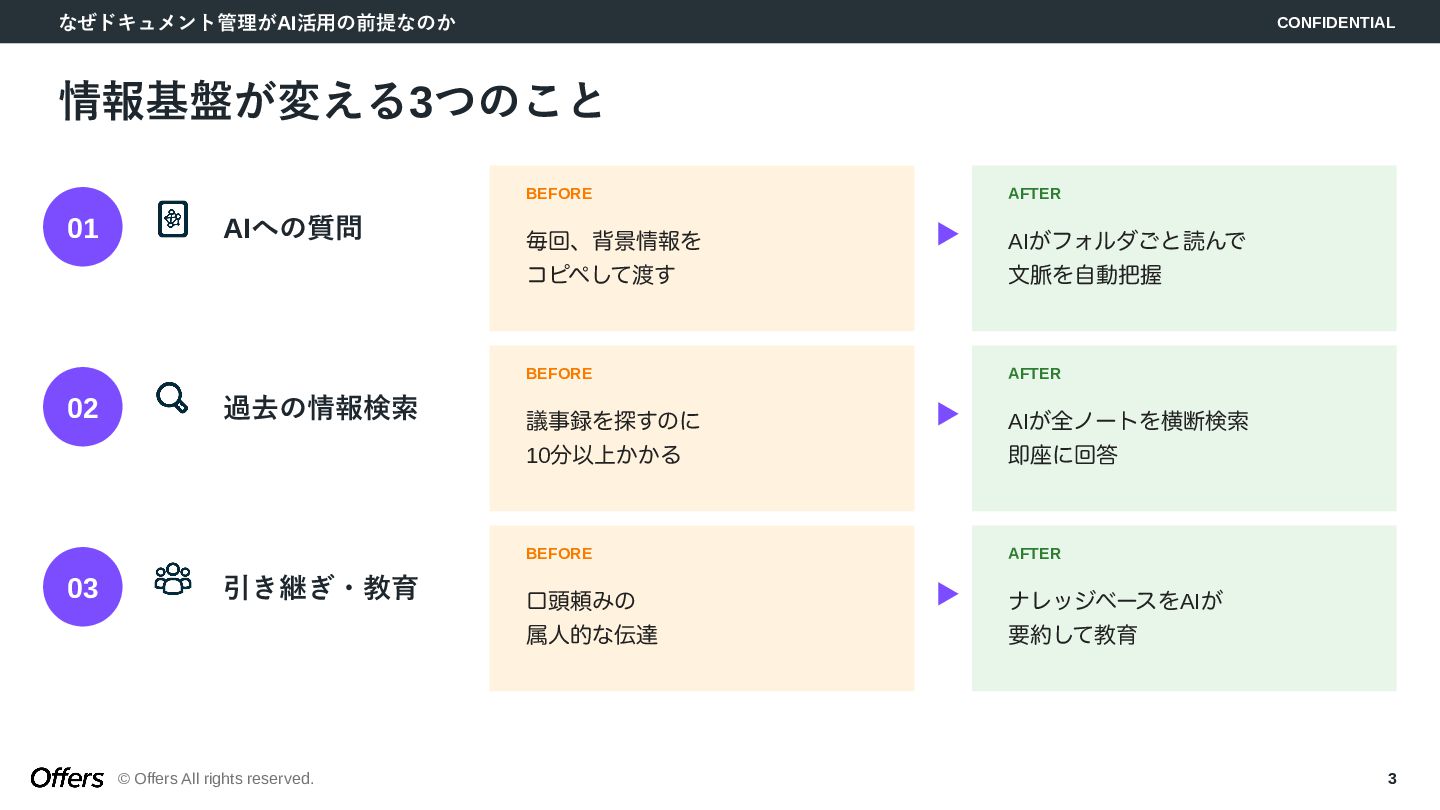The image size is (1440, 810).
Task: Click the Offers logo in the footer
Action: click(x=67, y=778)
